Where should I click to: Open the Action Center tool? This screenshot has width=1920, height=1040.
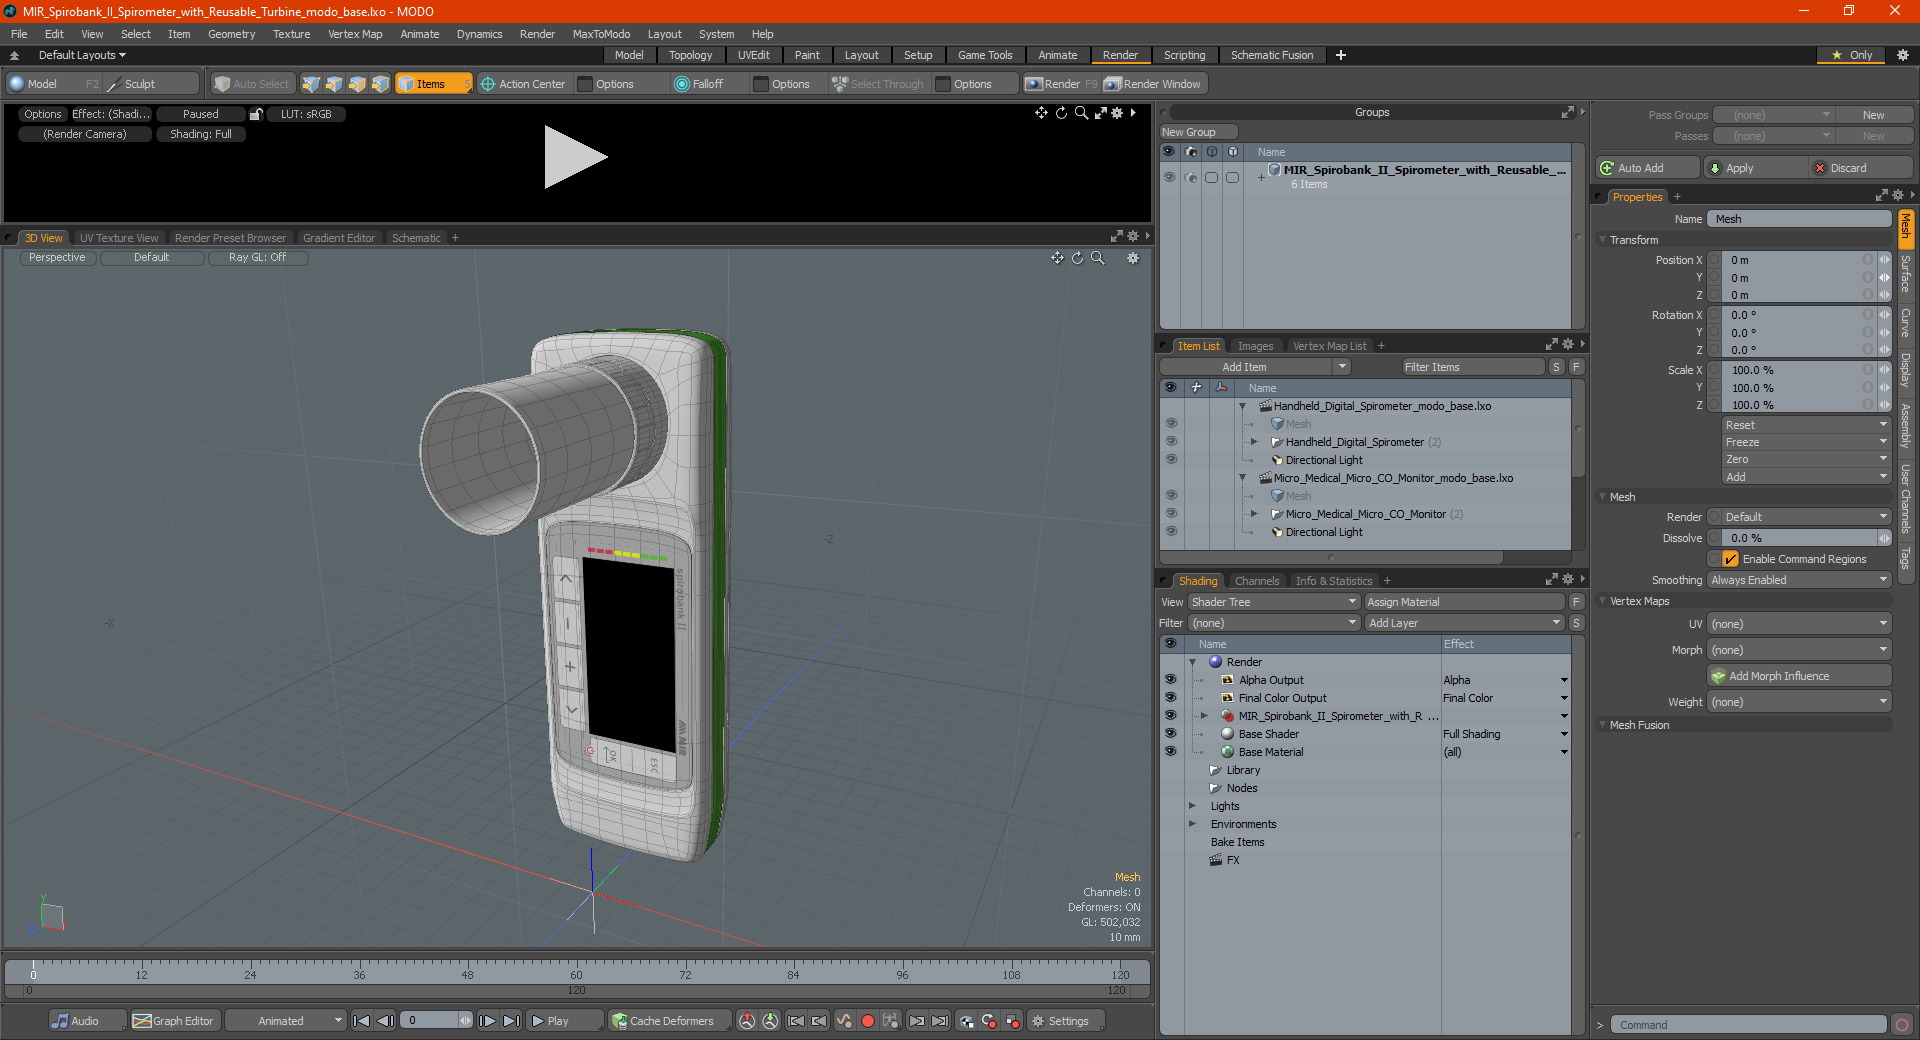pos(523,84)
